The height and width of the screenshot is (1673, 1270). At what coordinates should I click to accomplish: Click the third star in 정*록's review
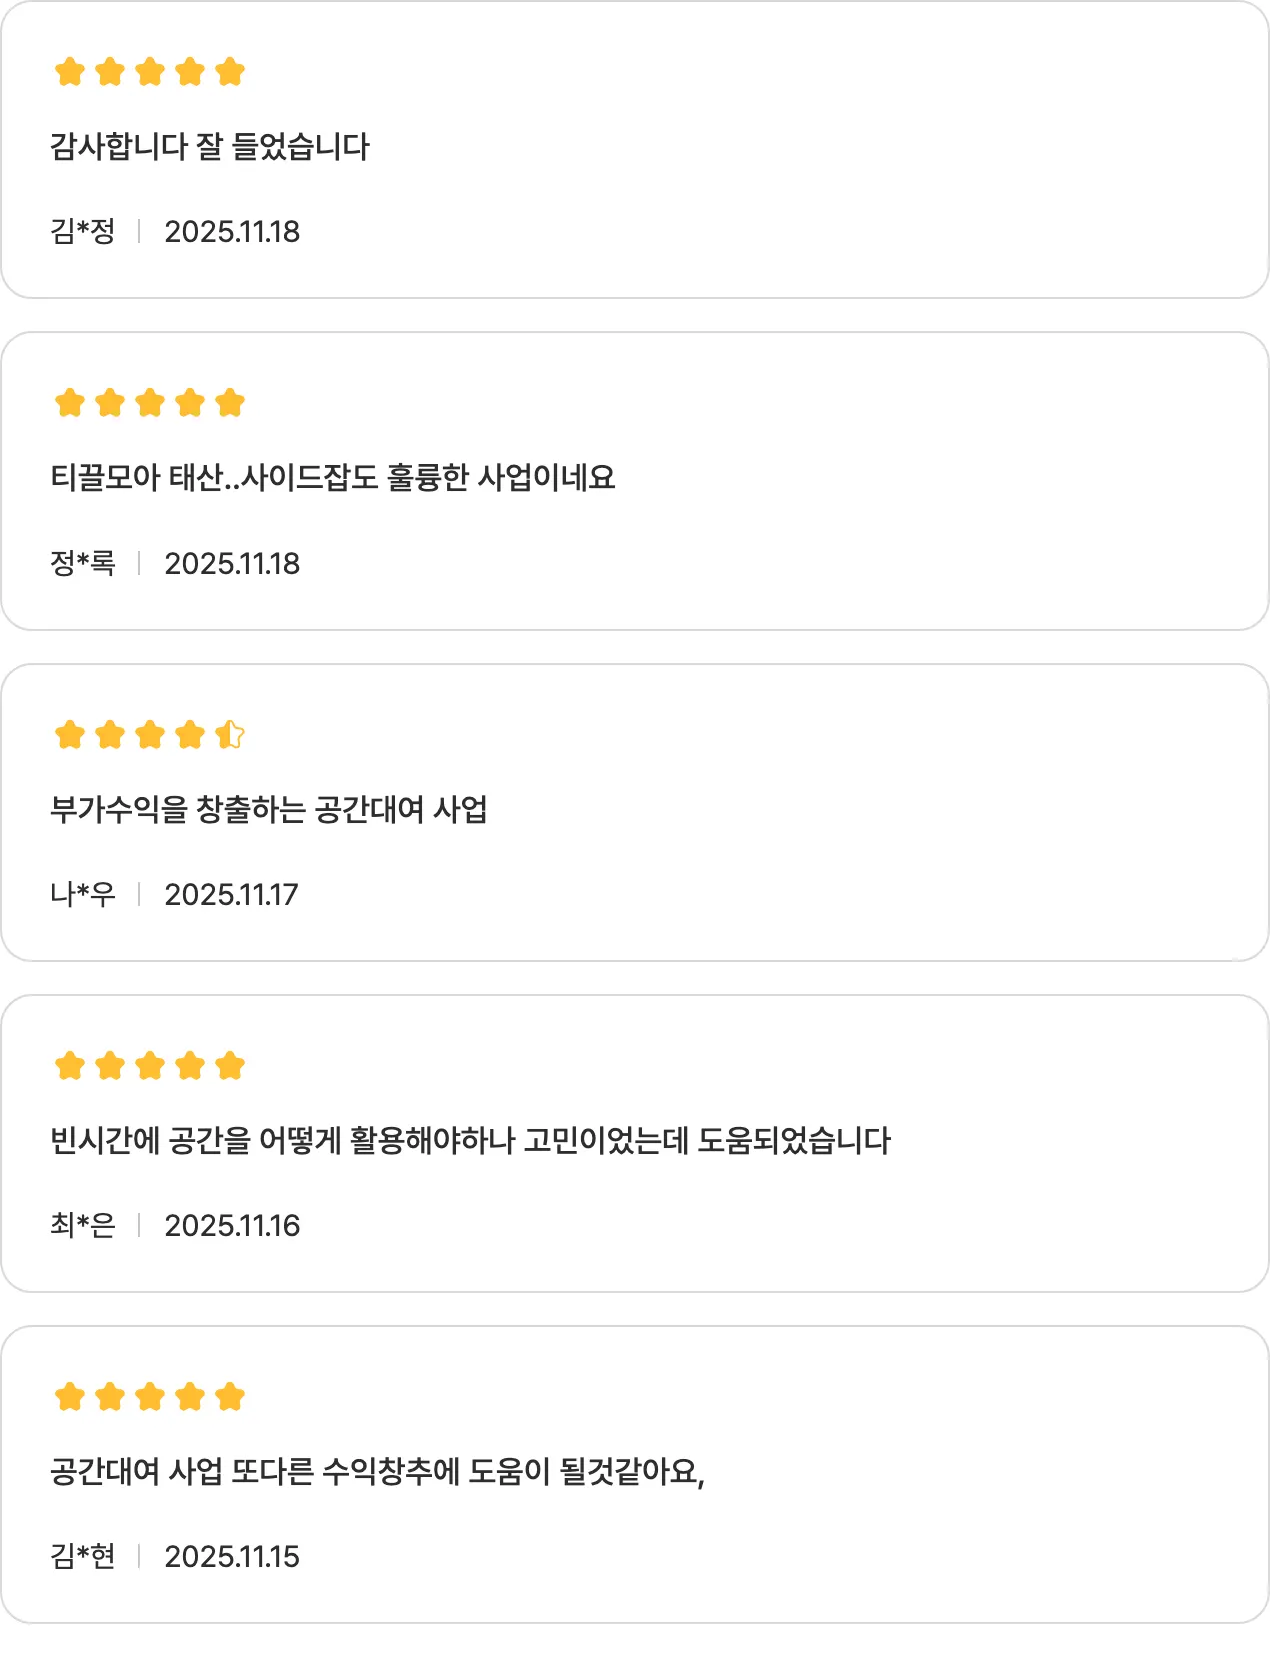pyautogui.click(x=150, y=403)
